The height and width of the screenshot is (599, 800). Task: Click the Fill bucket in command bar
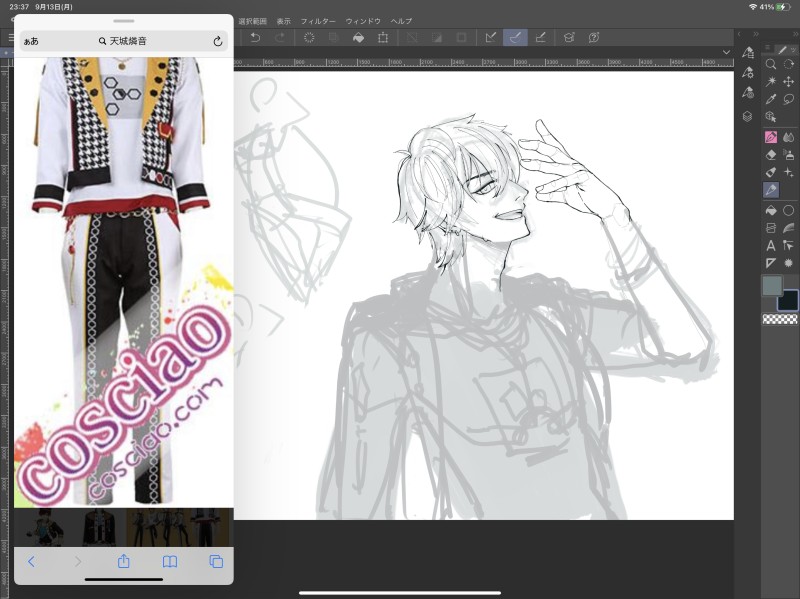358,38
